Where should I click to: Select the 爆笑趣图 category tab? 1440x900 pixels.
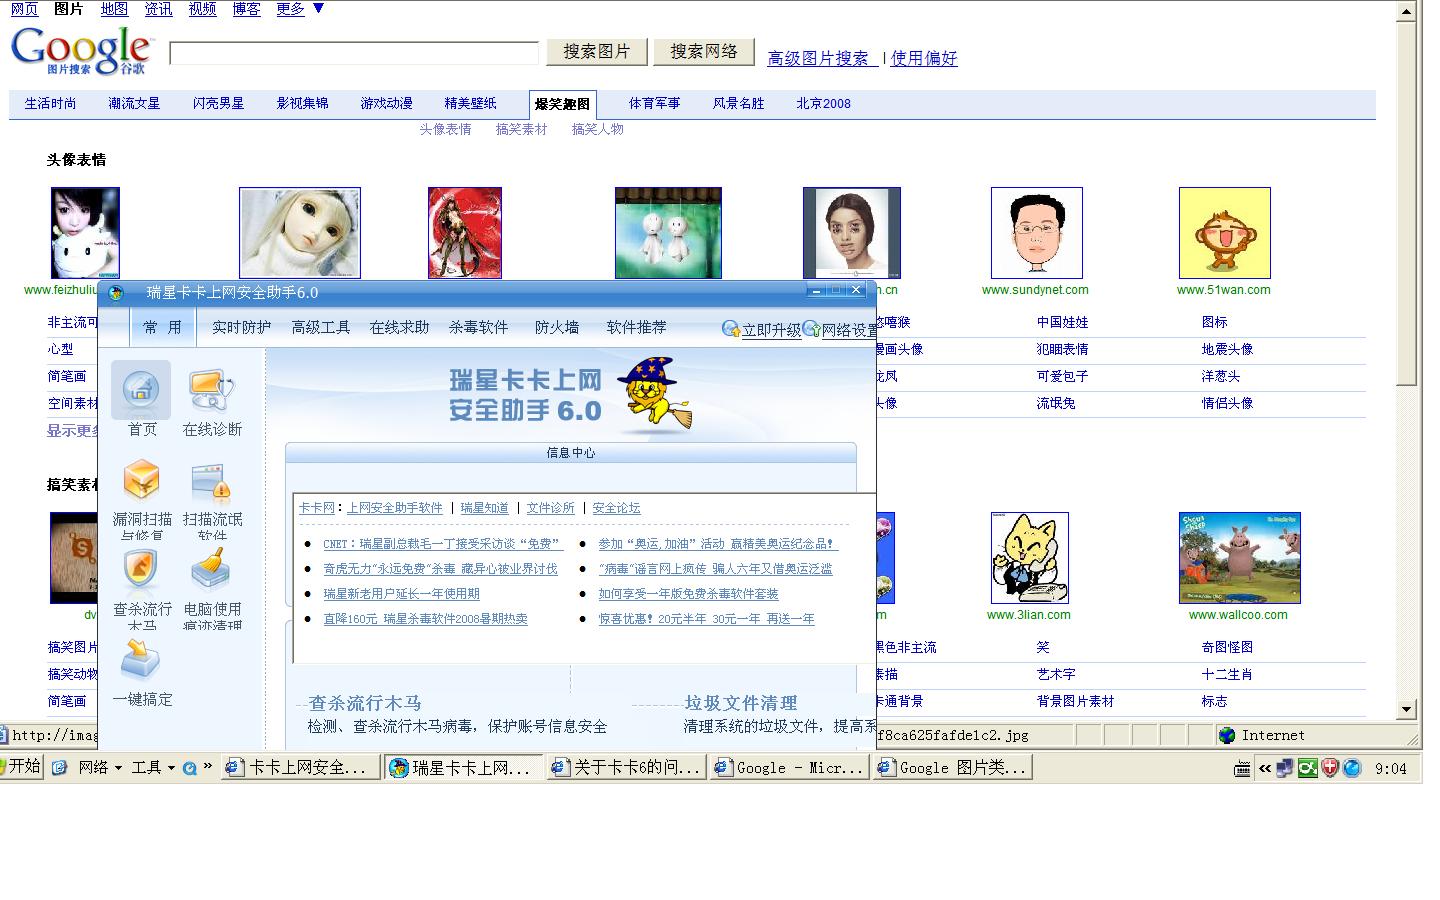pos(562,104)
